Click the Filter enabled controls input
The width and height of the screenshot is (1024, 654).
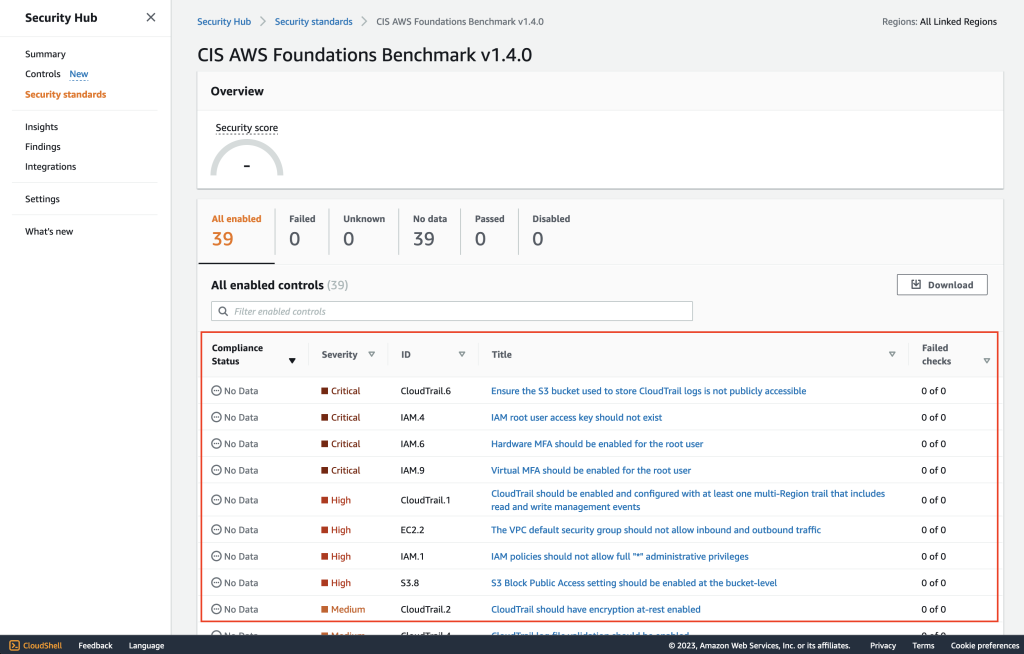click(x=452, y=311)
